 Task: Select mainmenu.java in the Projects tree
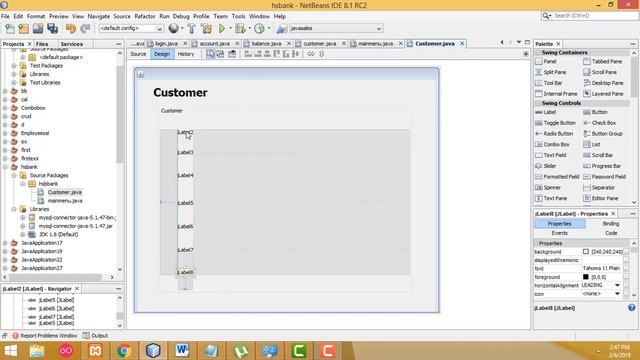tap(65, 201)
